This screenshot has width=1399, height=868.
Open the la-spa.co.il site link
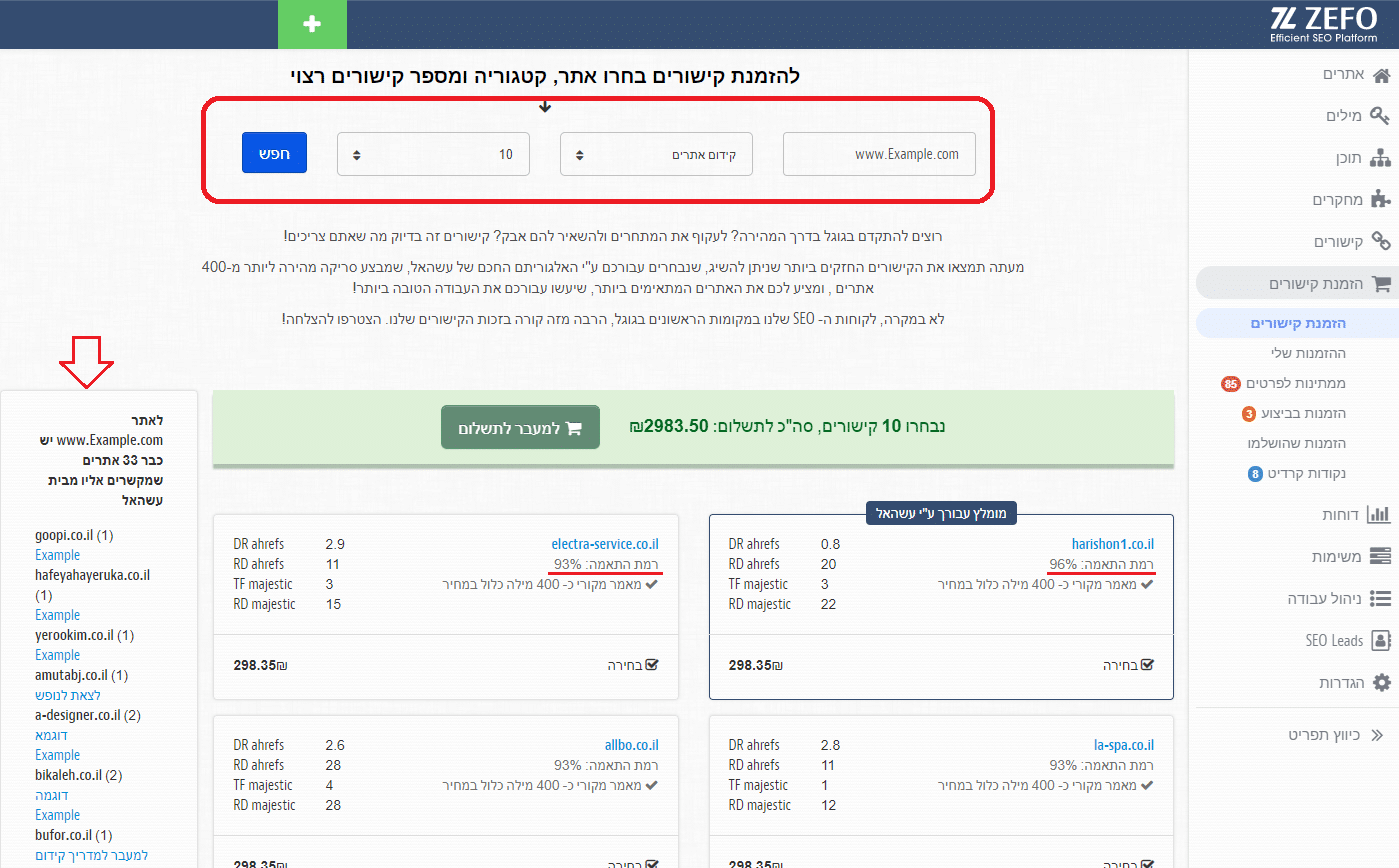click(1124, 745)
